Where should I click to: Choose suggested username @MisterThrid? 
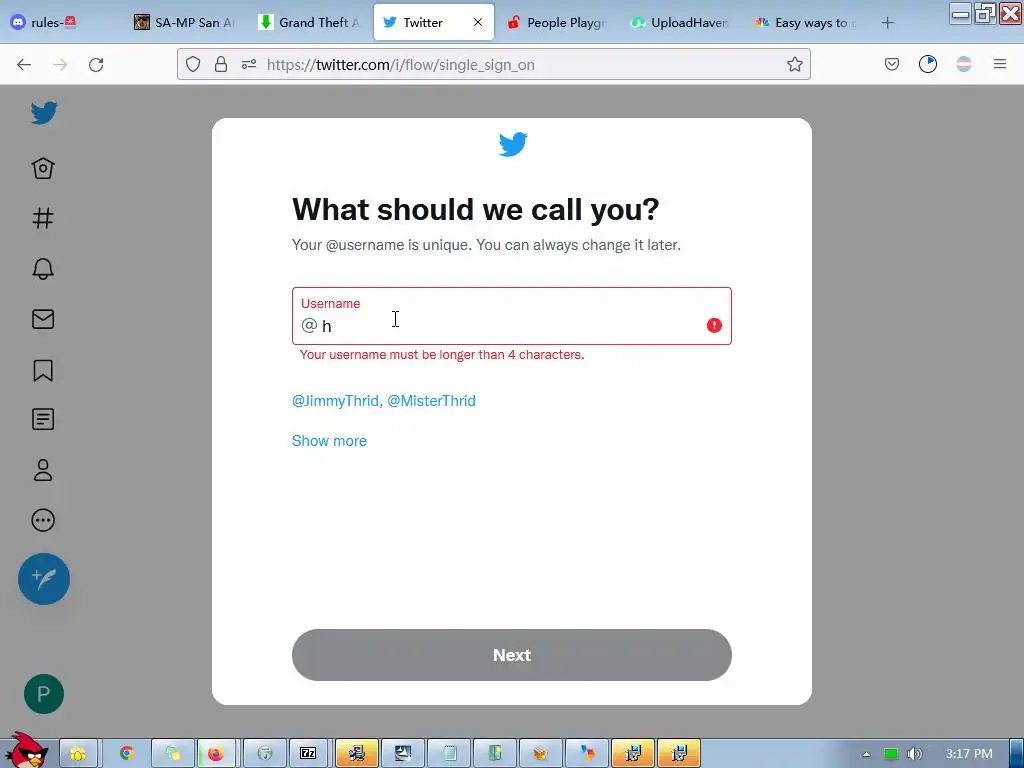point(432,401)
